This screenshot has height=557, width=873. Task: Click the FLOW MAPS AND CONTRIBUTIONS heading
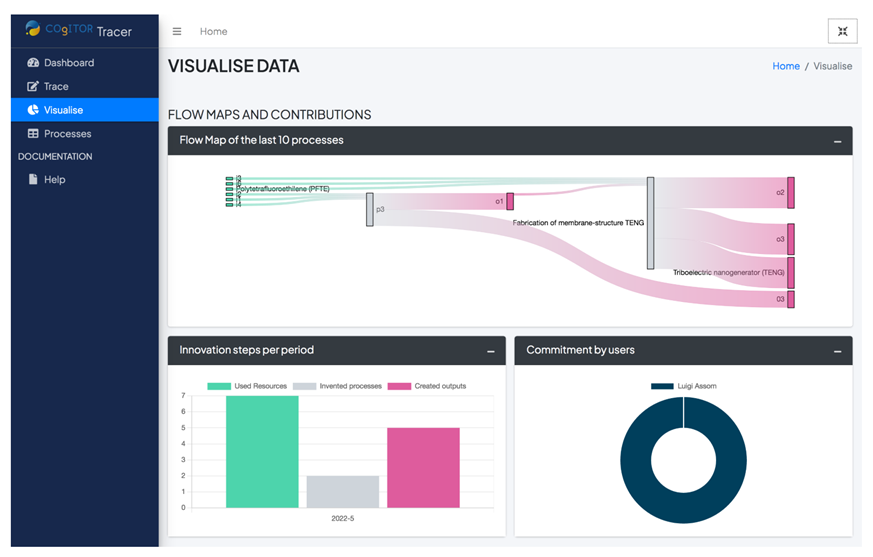pyautogui.click(x=269, y=115)
